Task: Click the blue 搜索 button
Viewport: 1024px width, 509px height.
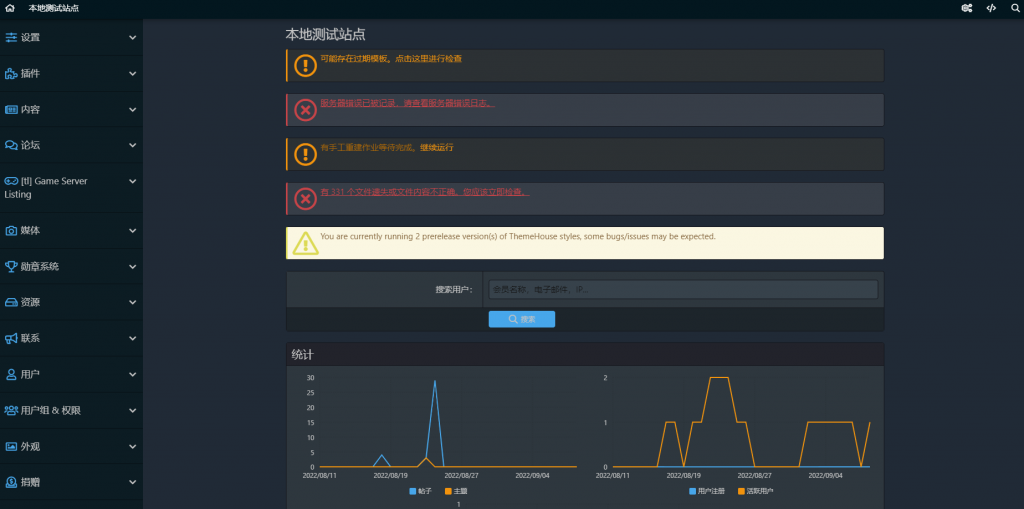Action: coord(522,319)
